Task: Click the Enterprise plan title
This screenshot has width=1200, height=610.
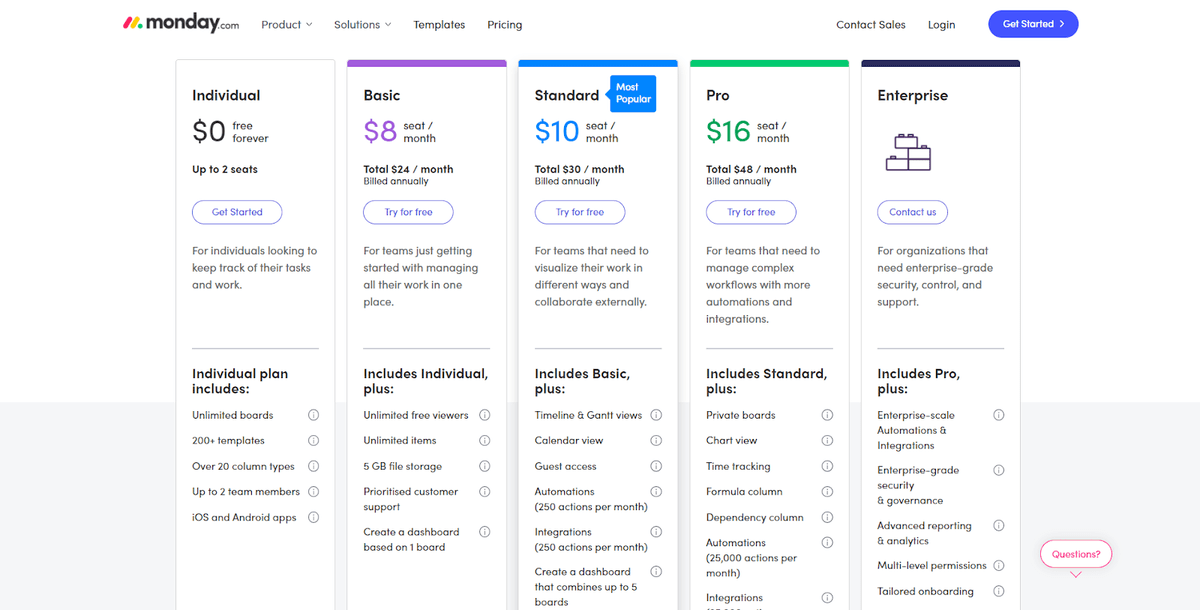Action: point(913,96)
